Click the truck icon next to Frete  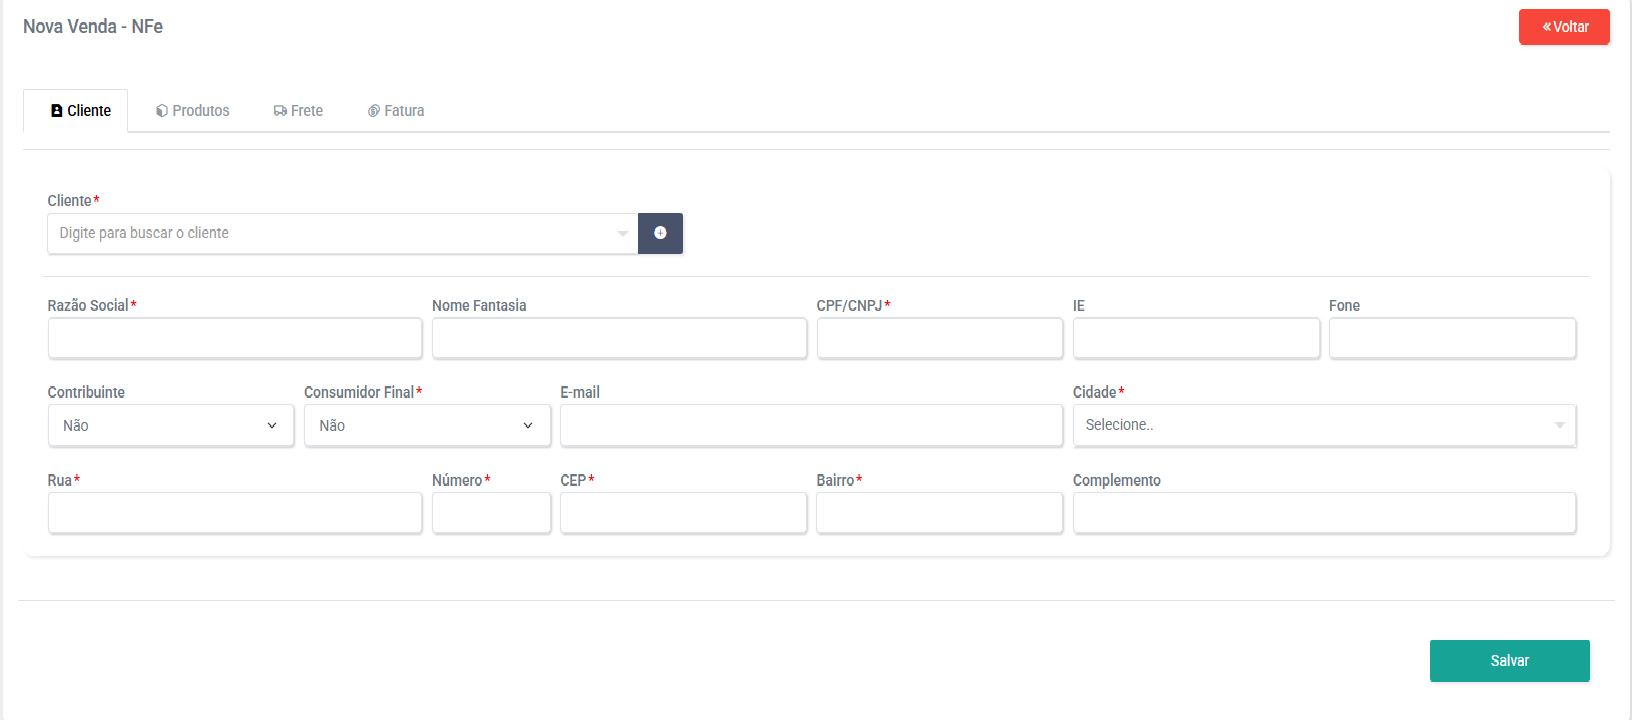click(280, 110)
